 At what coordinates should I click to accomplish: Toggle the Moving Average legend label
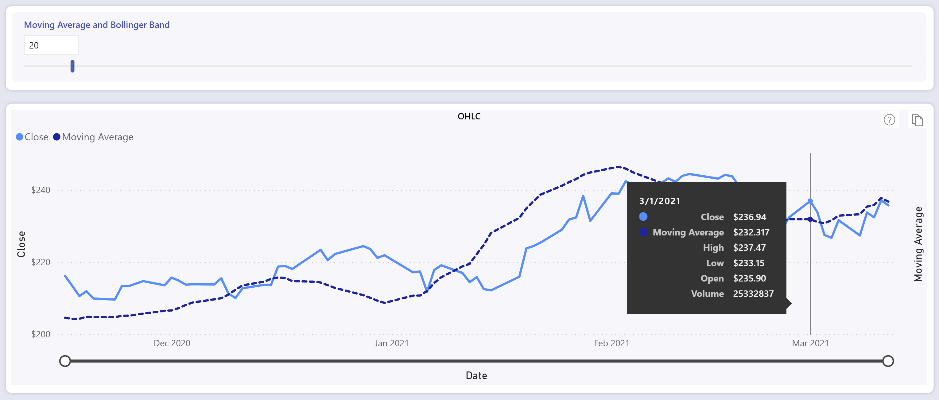pyautogui.click(x=97, y=137)
